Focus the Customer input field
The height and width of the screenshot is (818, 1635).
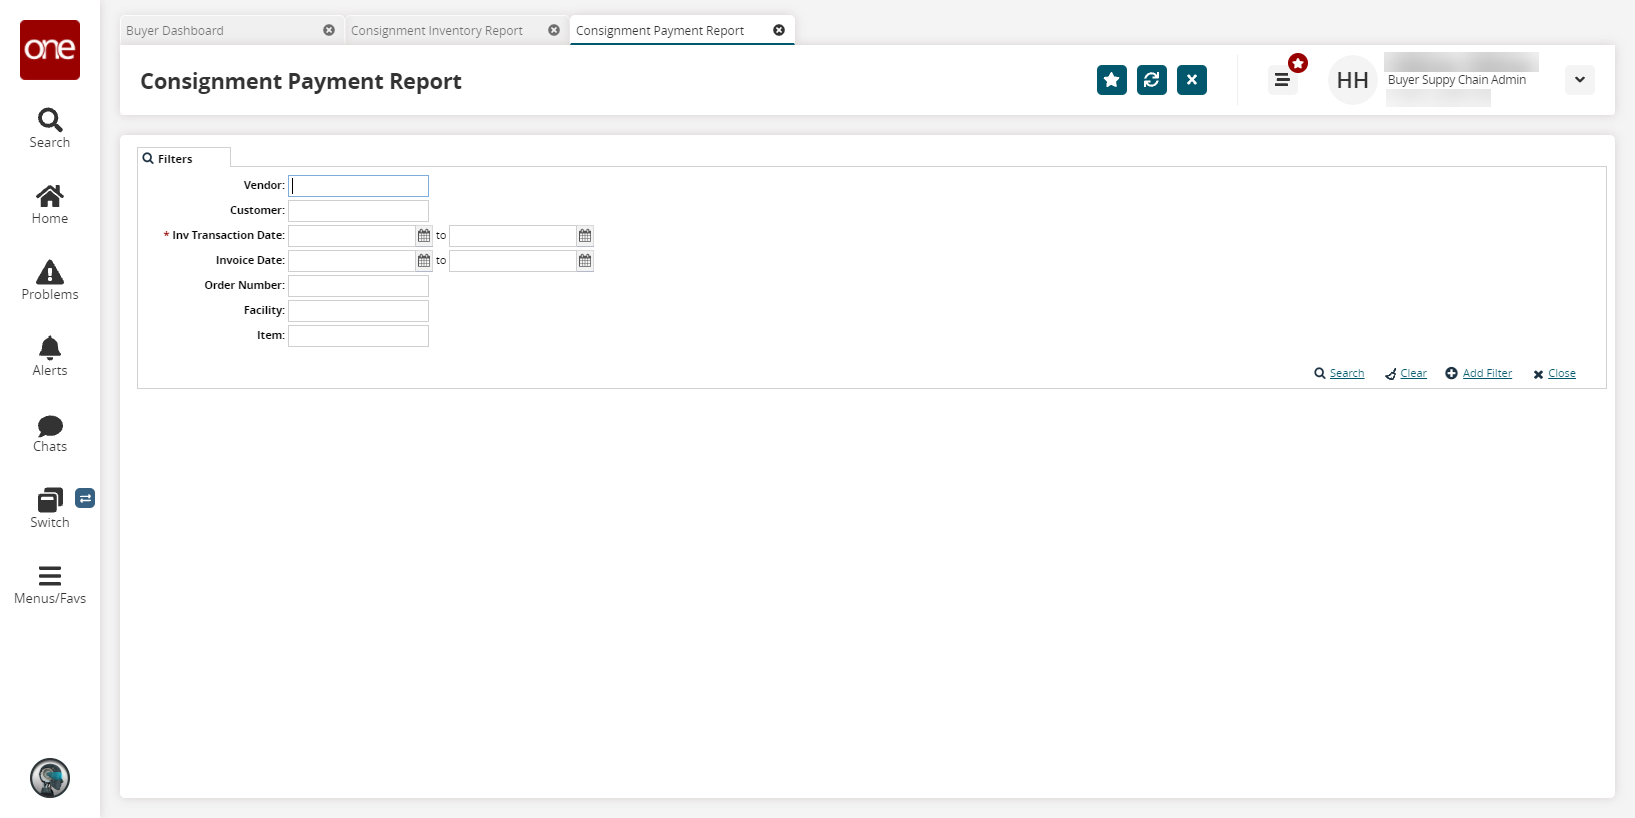pyautogui.click(x=358, y=211)
